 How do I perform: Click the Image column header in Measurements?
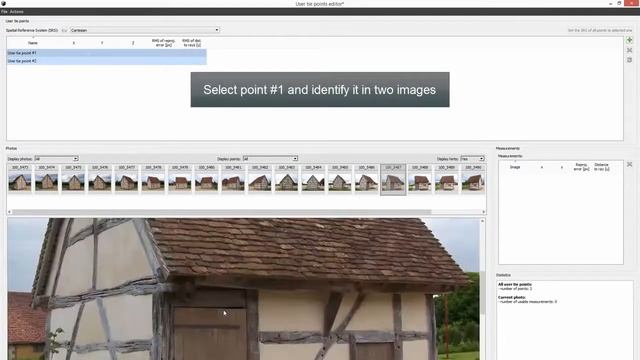[515, 167]
